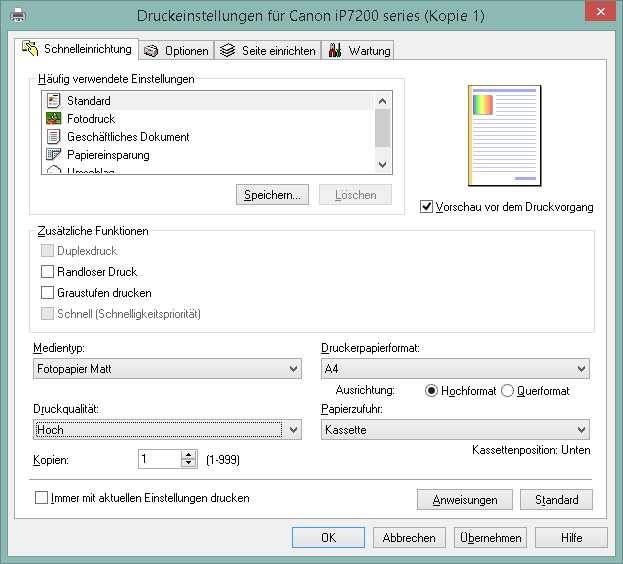Click the settings list scroll down arrow
Viewport: 623px width, 564px height.
click(x=382, y=164)
